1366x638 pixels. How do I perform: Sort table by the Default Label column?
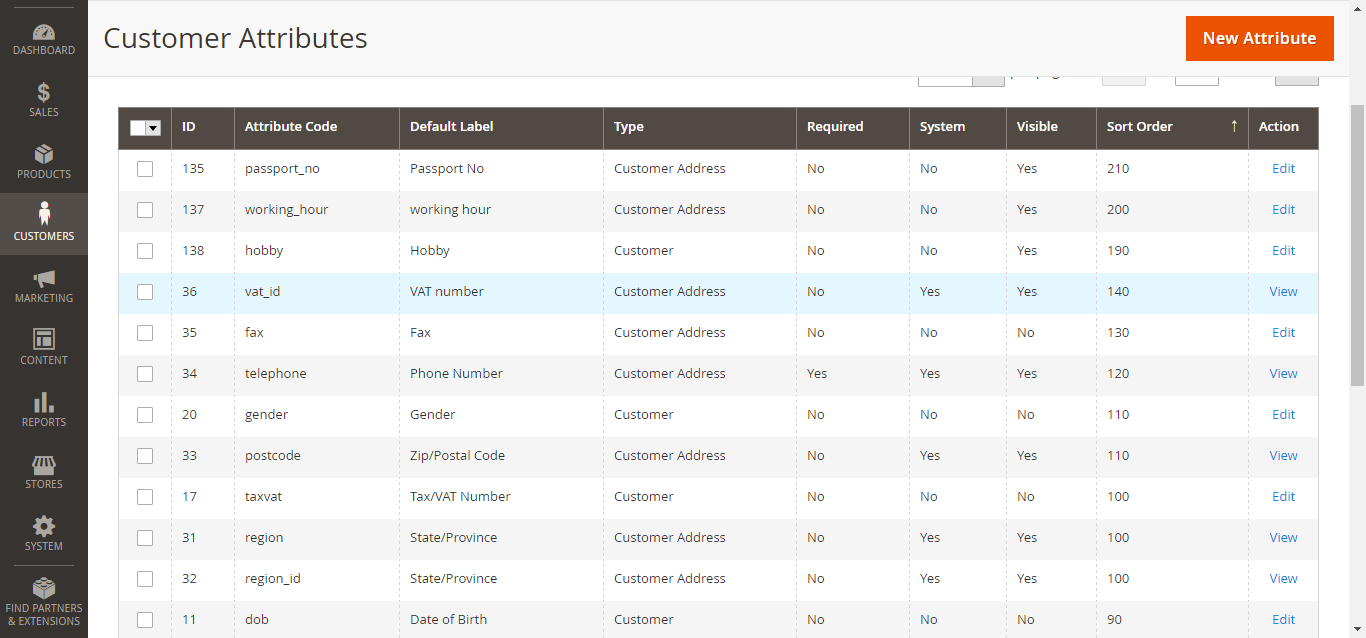(452, 127)
